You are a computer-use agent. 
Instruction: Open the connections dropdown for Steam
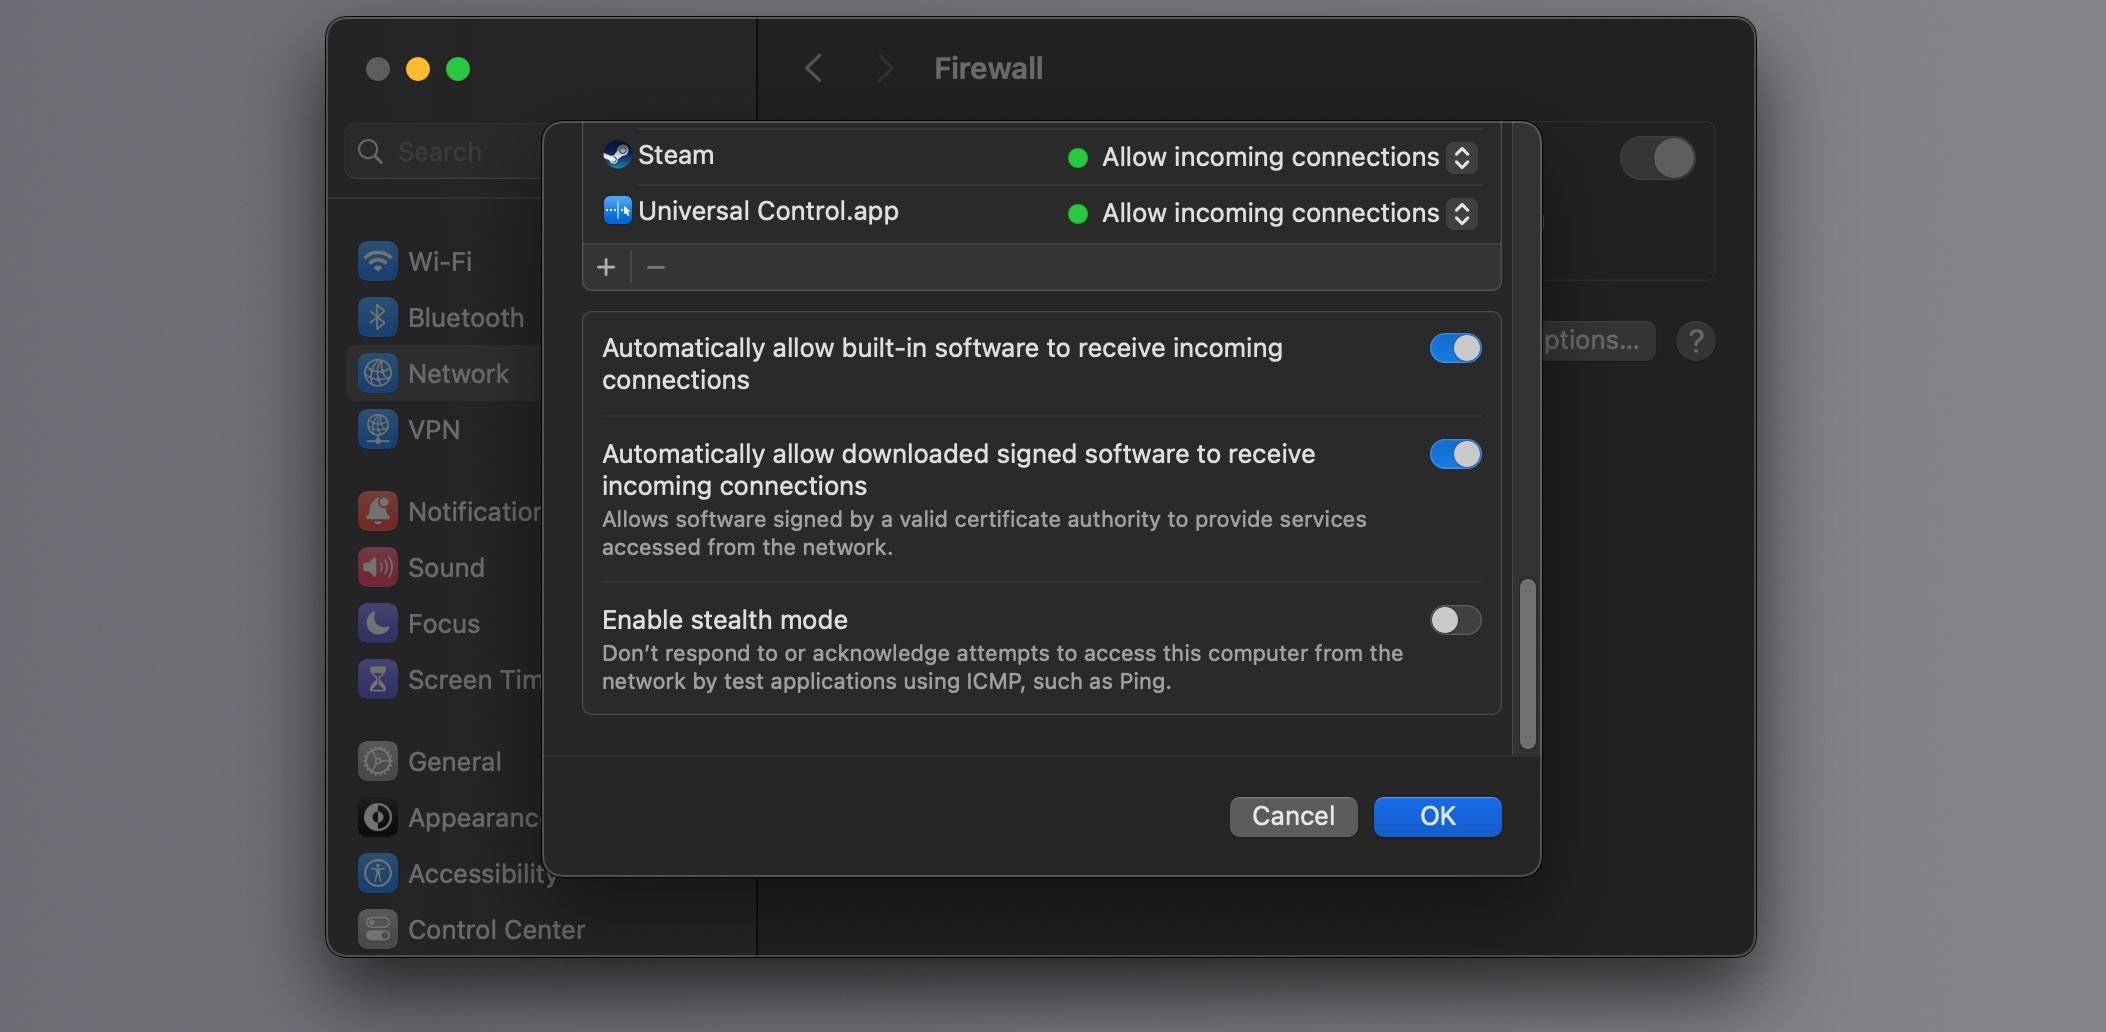1461,157
